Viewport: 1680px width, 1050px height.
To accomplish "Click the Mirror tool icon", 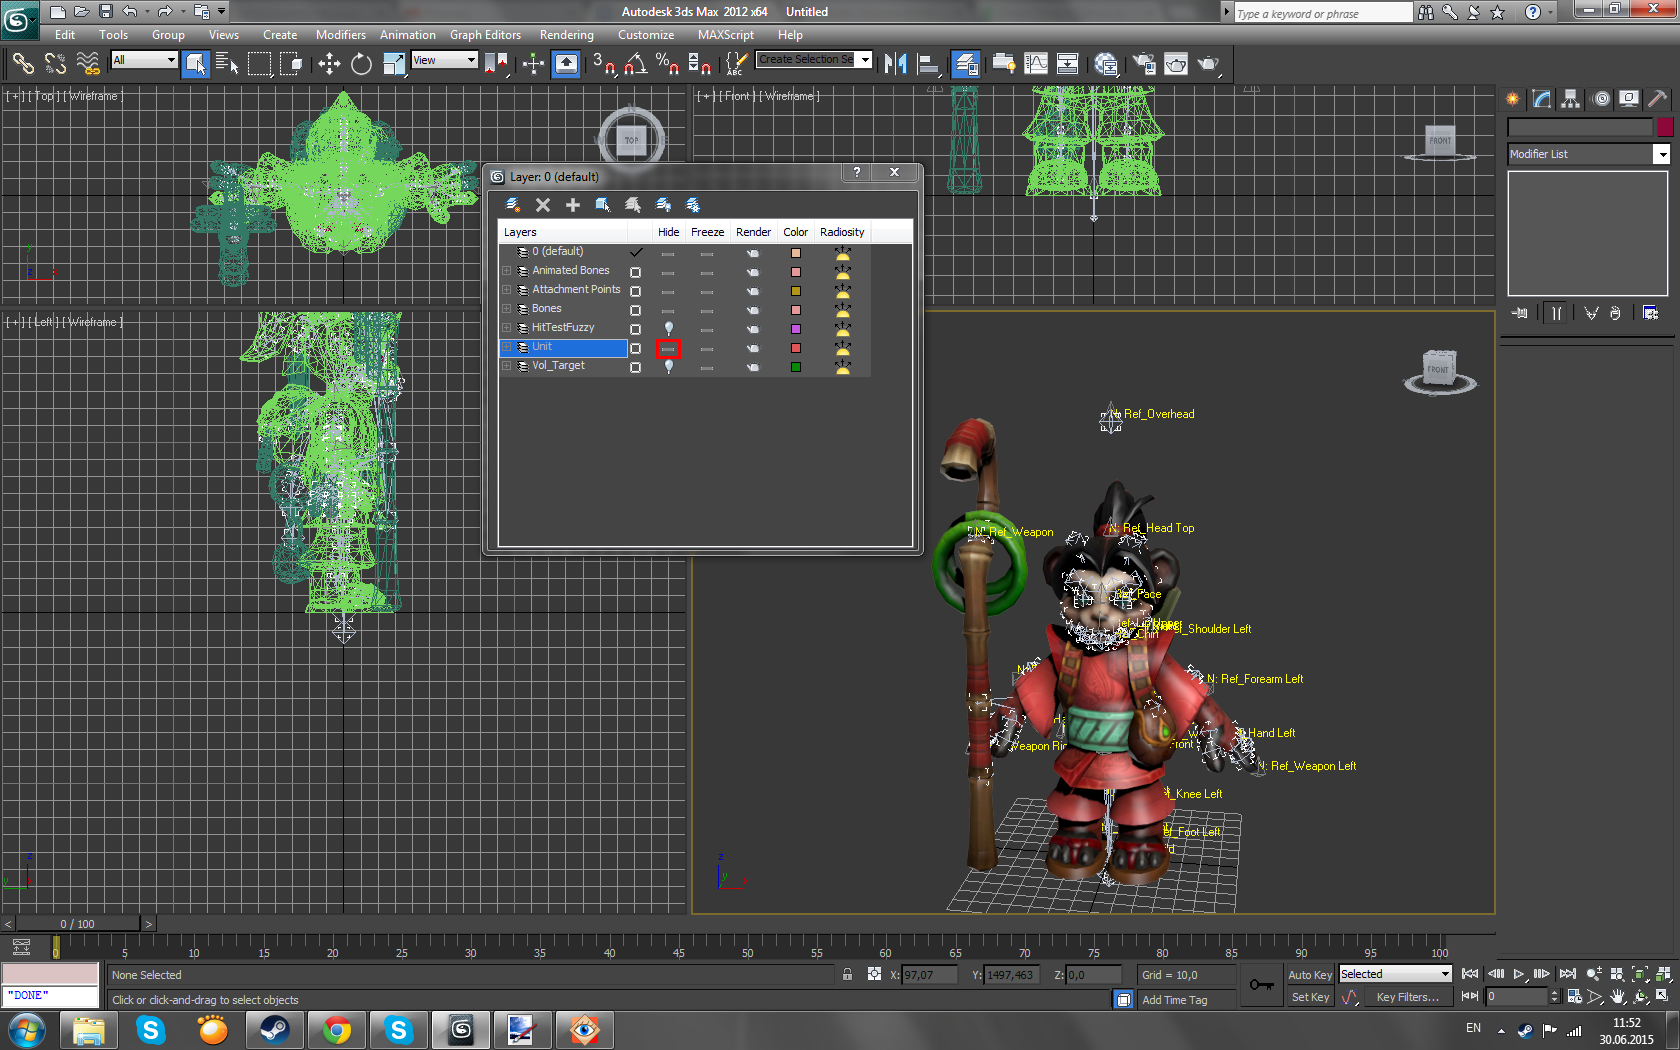I will click(896, 64).
